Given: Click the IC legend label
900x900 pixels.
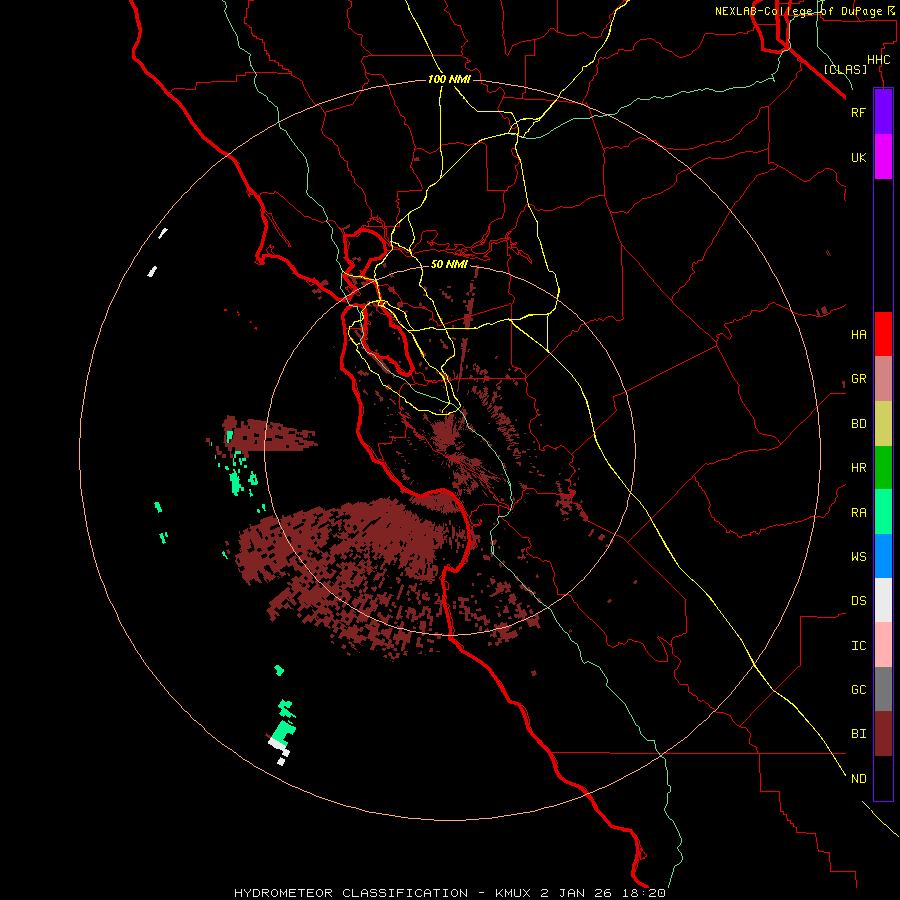Looking at the screenshot, I should (858, 646).
